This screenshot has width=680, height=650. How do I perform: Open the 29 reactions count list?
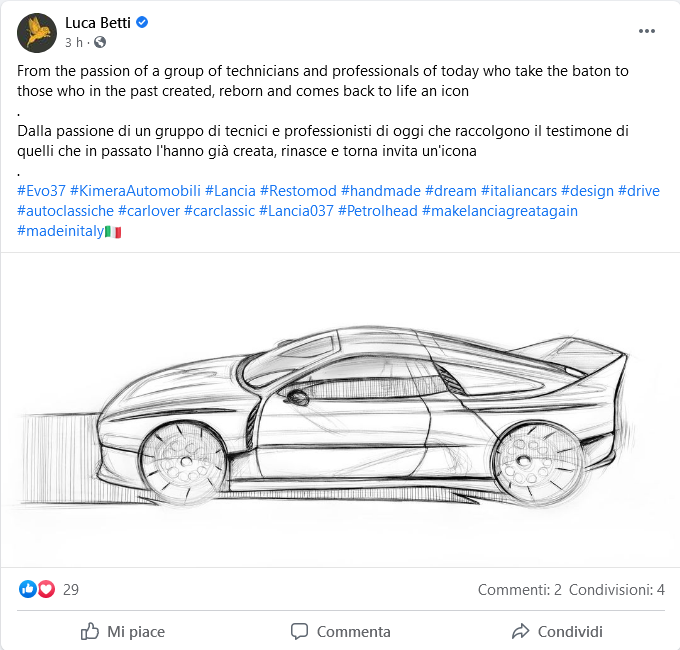tap(71, 590)
